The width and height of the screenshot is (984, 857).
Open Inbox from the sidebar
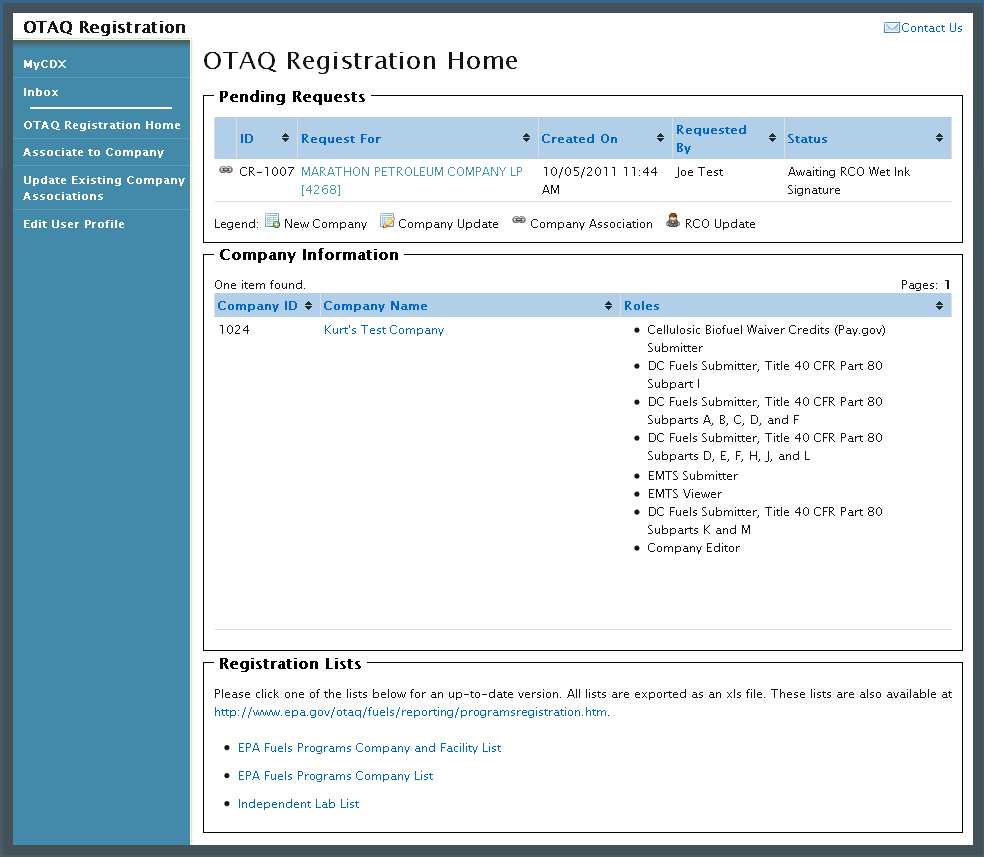(x=41, y=92)
